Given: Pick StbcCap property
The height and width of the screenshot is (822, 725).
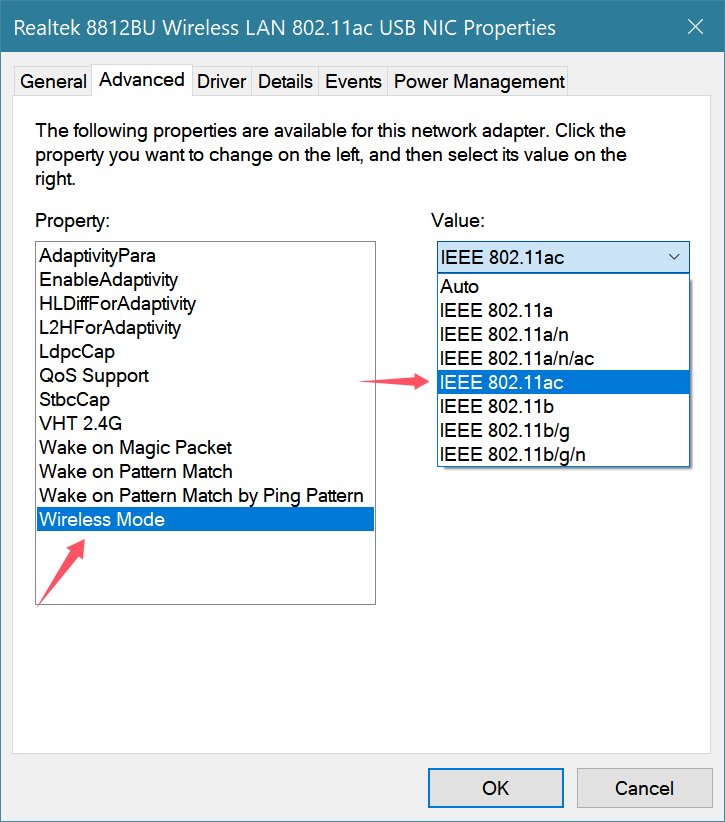Looking at the screenshot, I should 205,399.
